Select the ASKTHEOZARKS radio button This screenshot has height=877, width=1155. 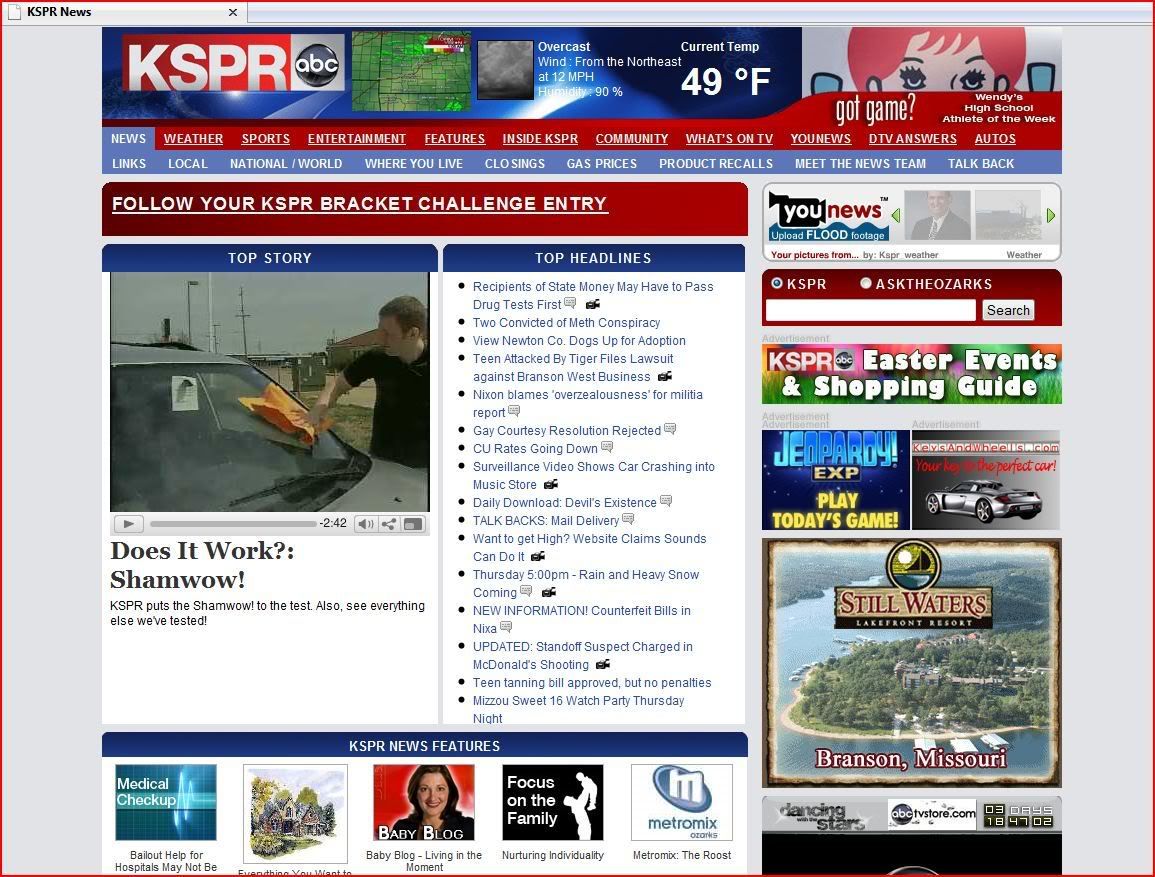tap(866, 284)
